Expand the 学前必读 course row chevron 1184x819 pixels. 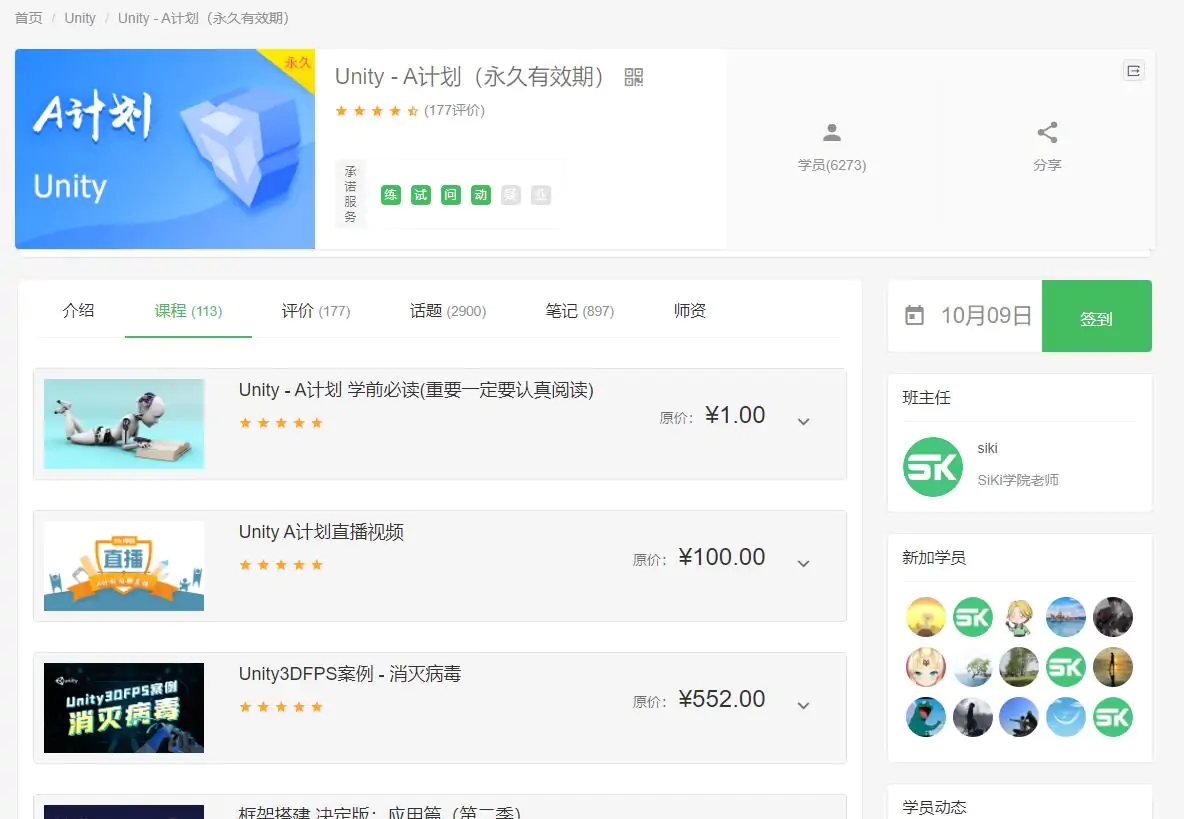pyautogui.click(x=803, y=422)
